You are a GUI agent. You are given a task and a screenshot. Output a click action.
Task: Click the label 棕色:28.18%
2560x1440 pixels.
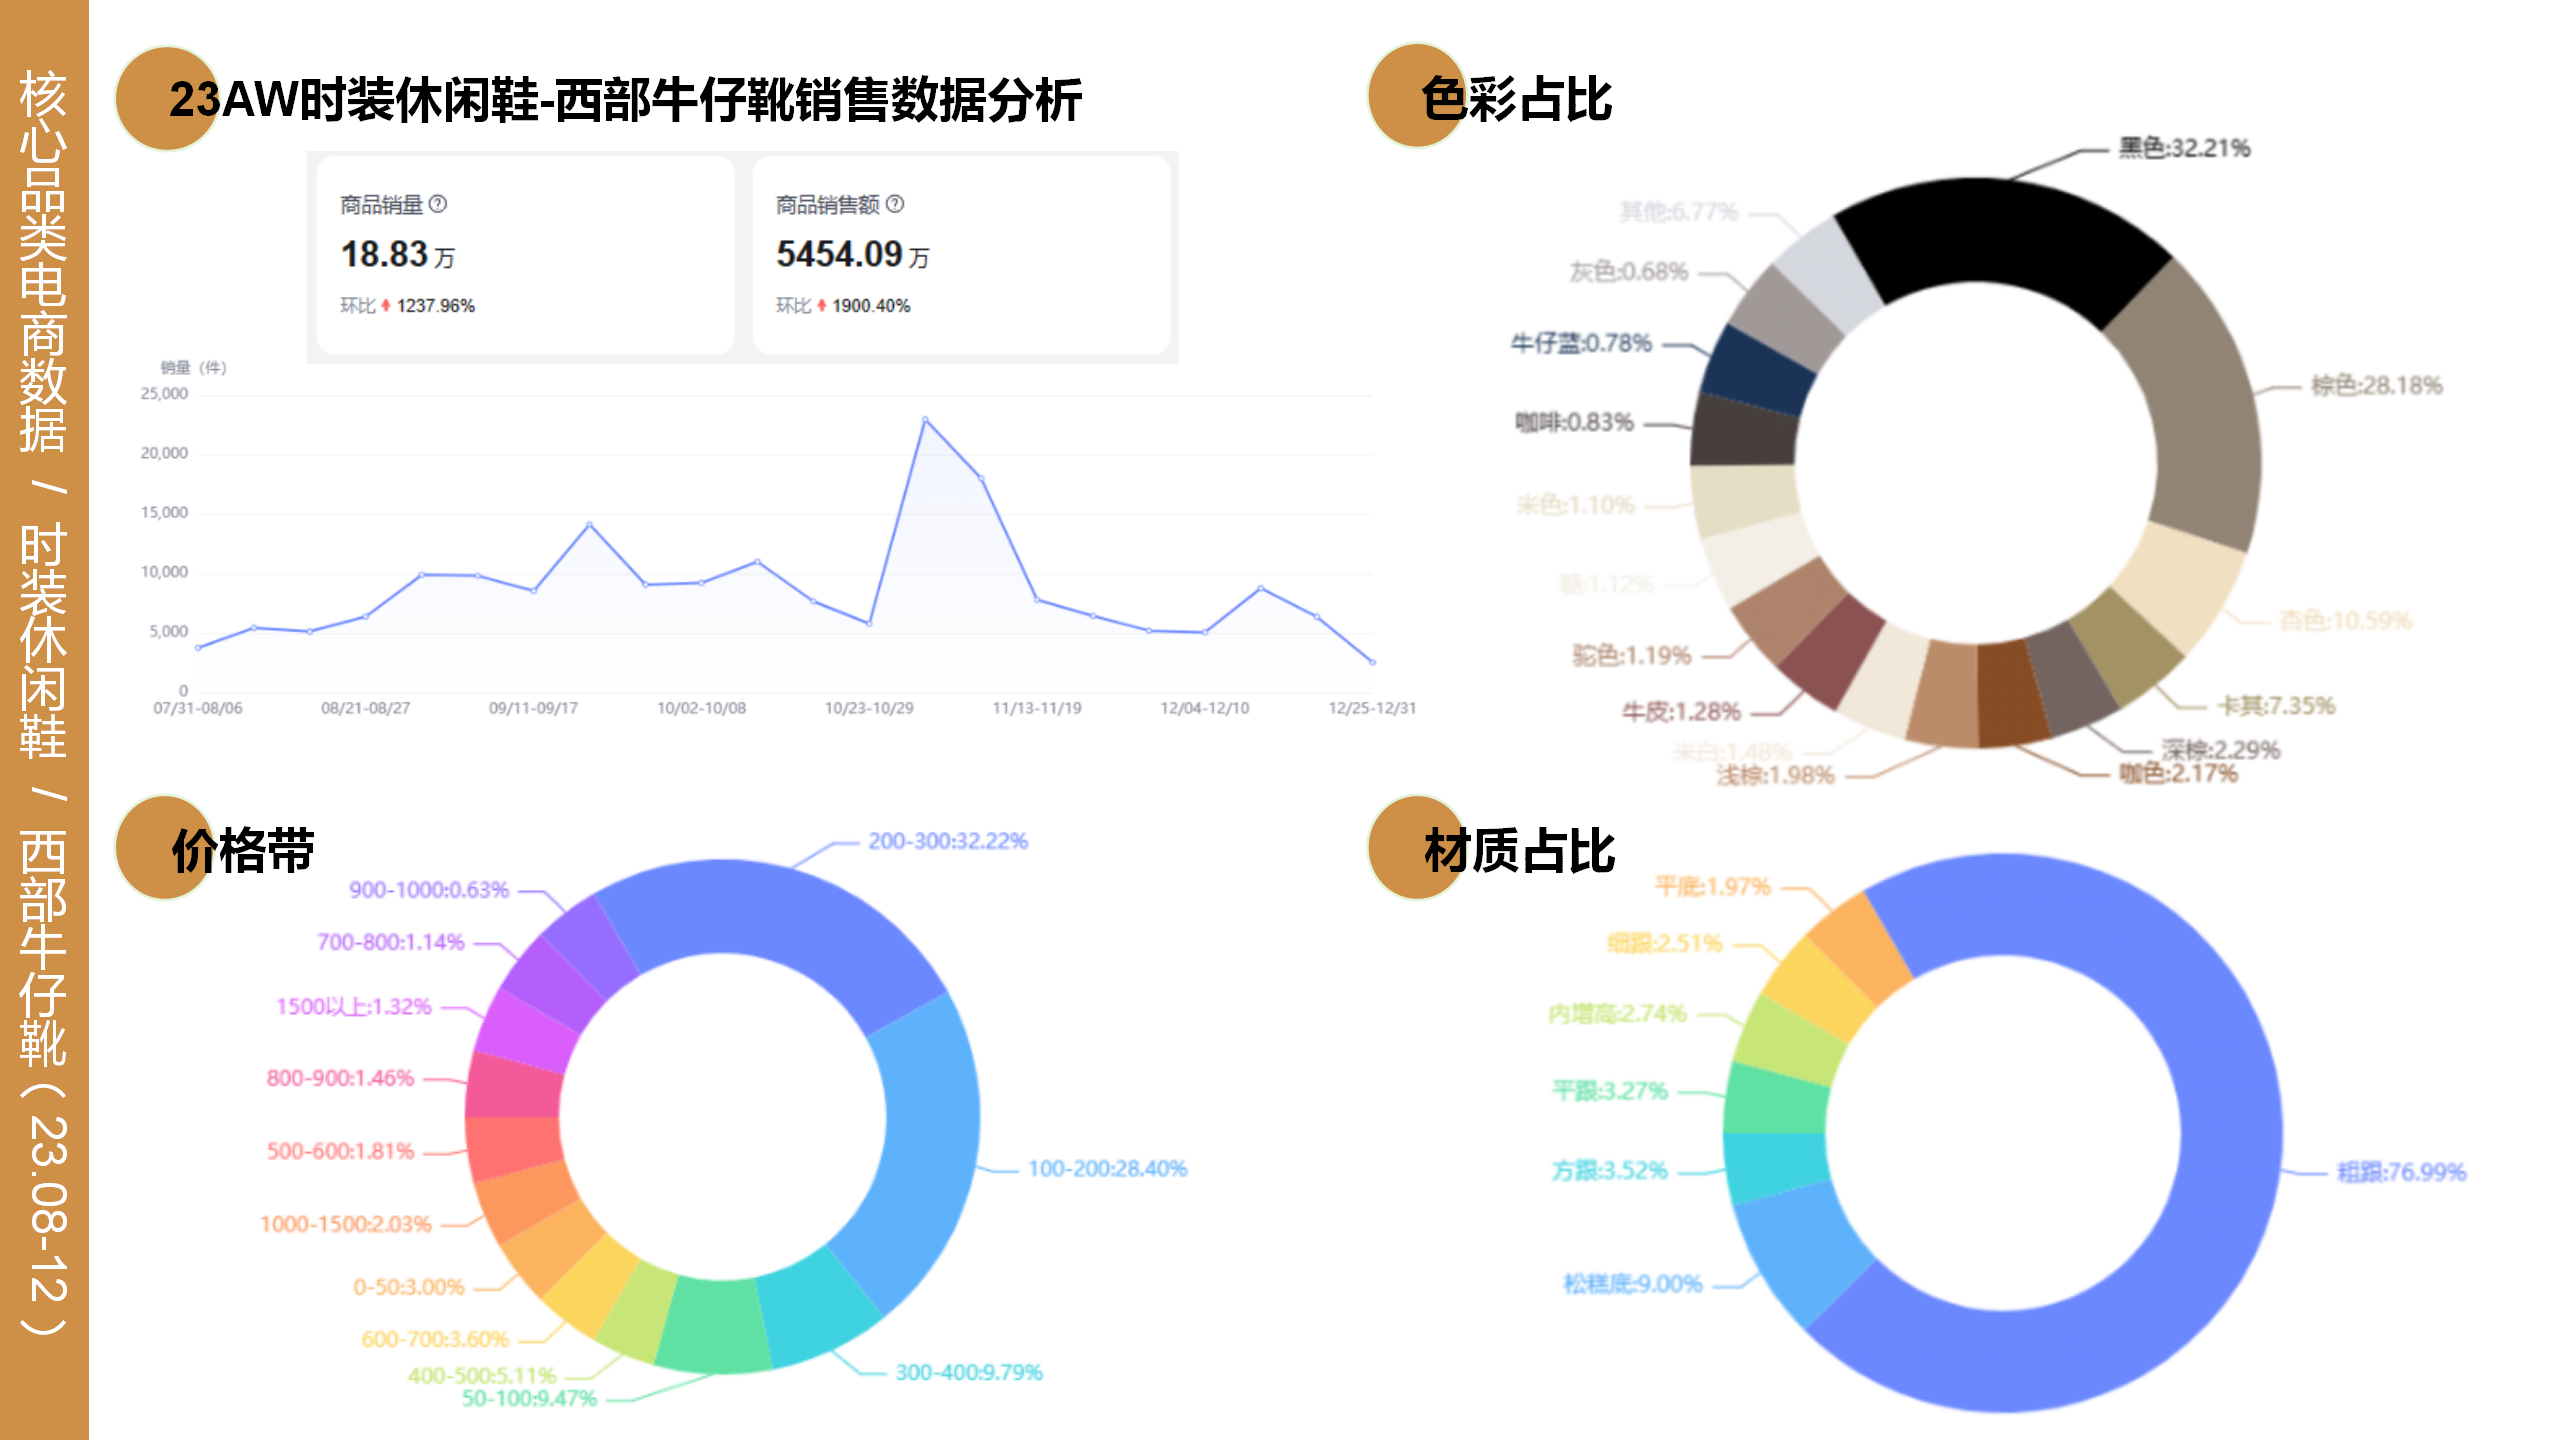point(2376,386)
